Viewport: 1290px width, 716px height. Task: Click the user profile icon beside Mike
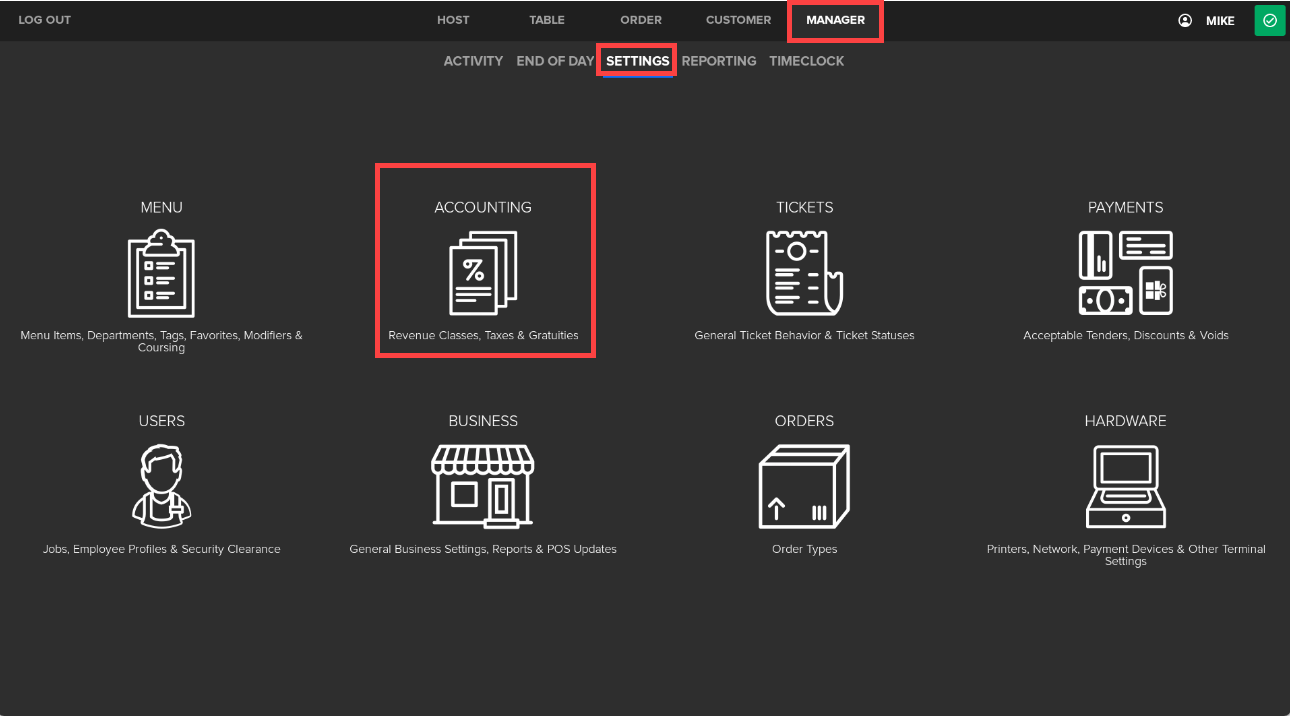tap(1185, 20)
